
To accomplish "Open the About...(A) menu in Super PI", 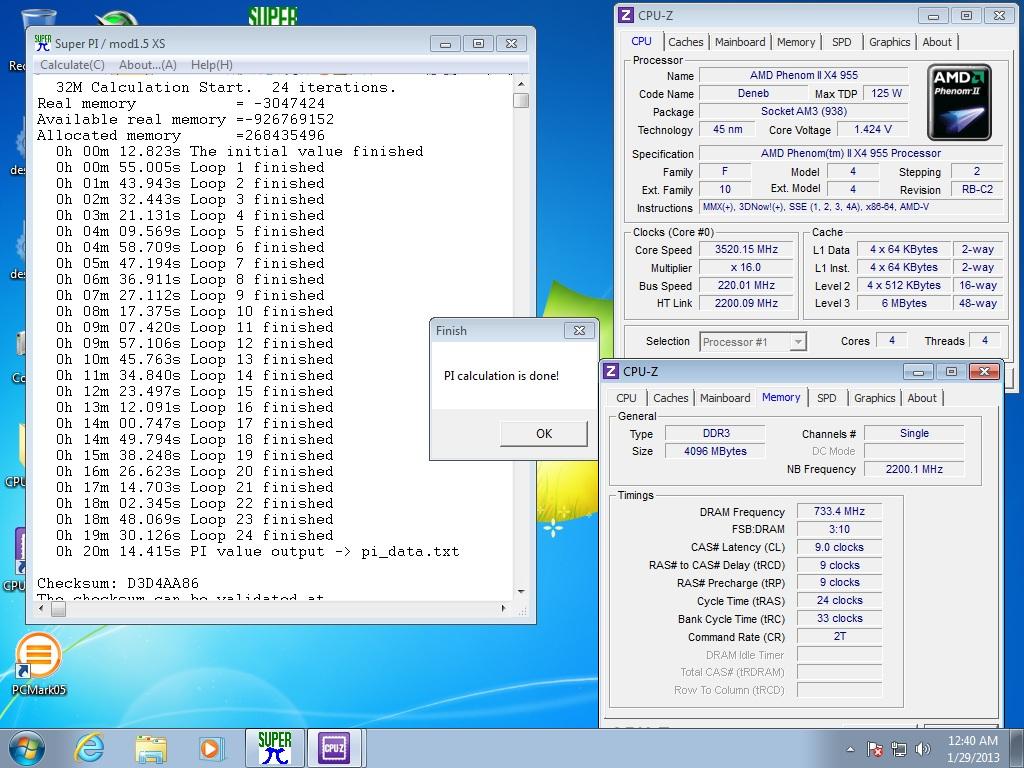I will click(148, 65).
